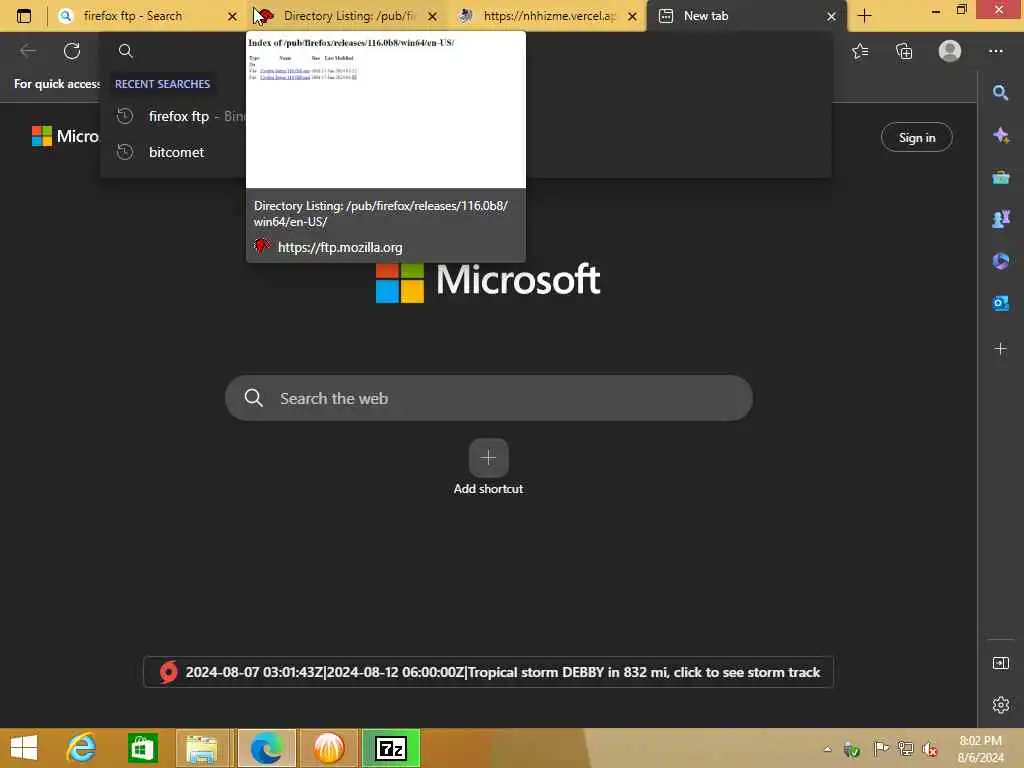The height and width of the screenshot is (768, 1024).
Task: Click the https://ftp.mozilla.org preview link
Action: pos(340,248)
